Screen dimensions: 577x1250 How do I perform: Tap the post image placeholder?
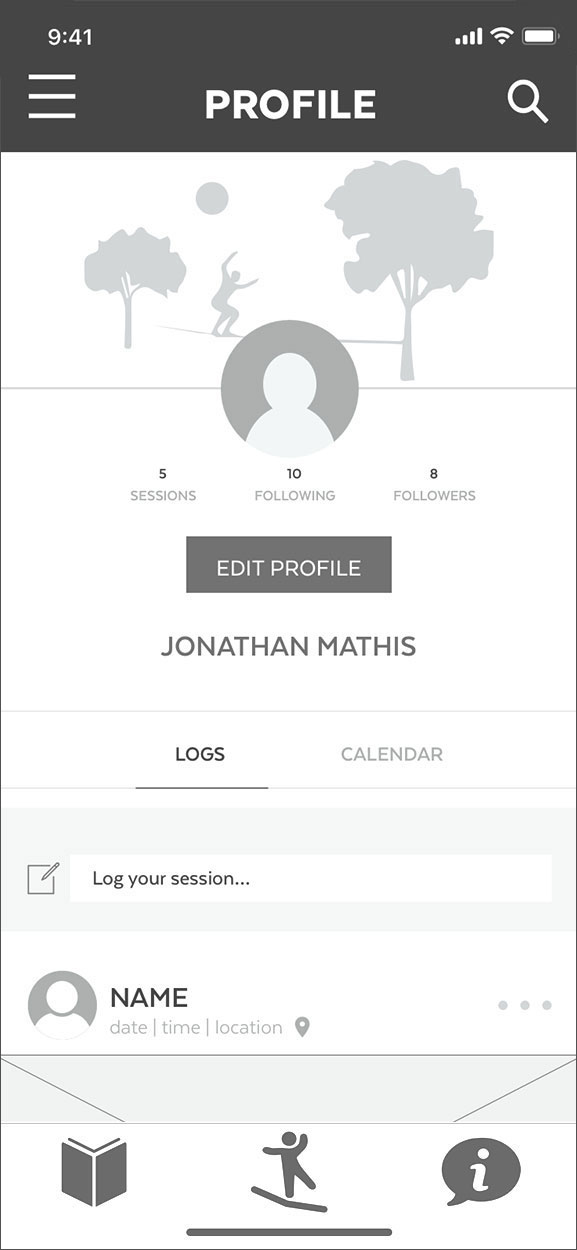(289, 1088)
